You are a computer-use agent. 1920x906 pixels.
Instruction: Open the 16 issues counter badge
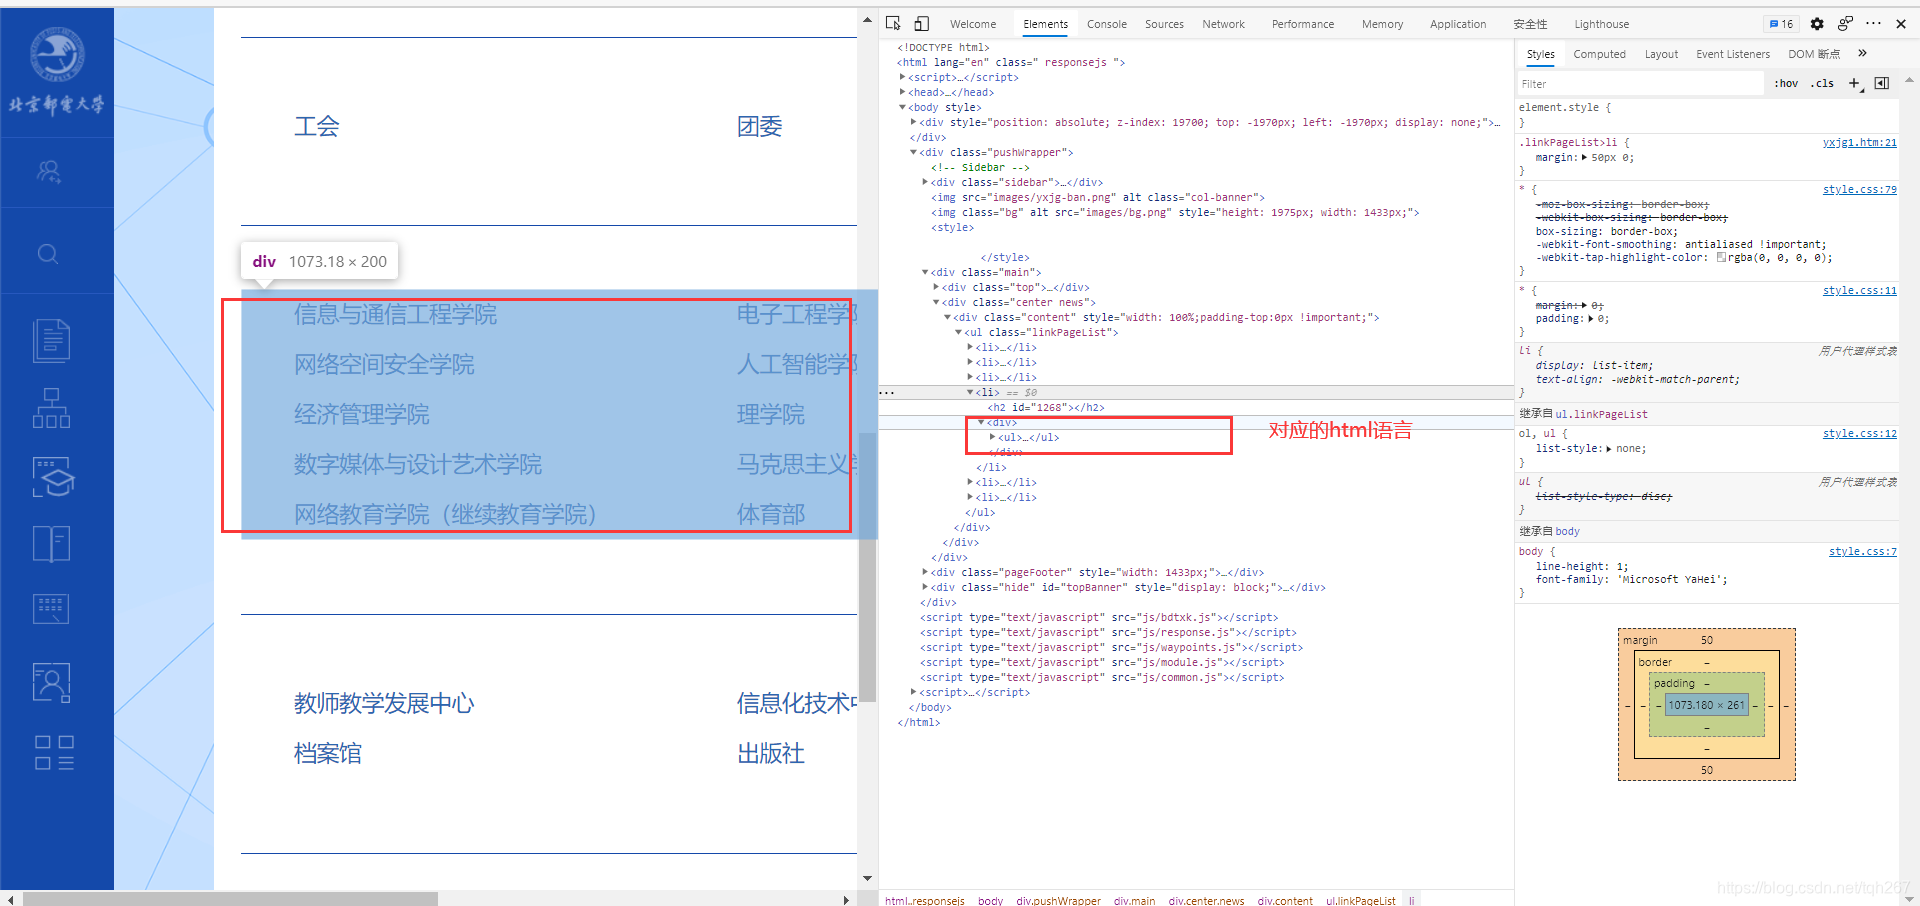point(1781,24)
